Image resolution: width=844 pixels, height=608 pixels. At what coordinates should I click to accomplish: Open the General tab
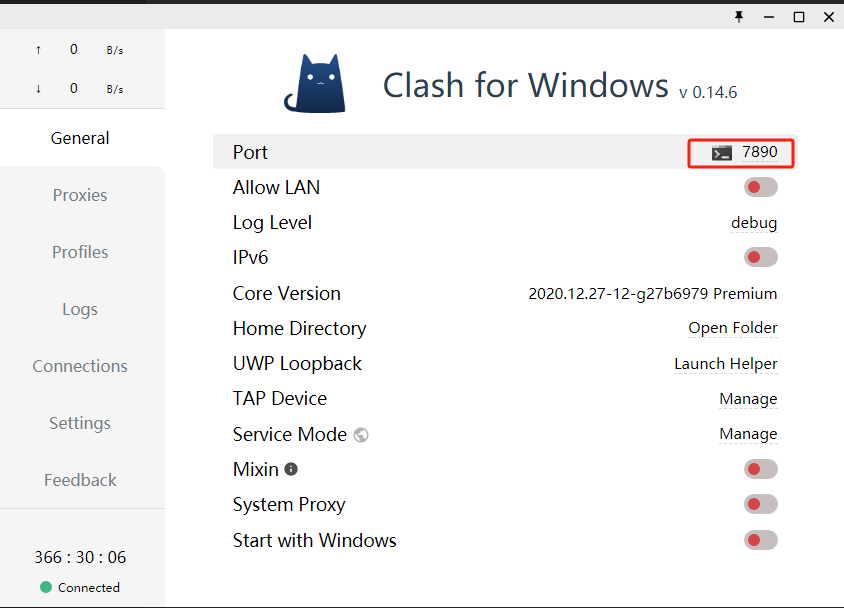coord(80,138)
